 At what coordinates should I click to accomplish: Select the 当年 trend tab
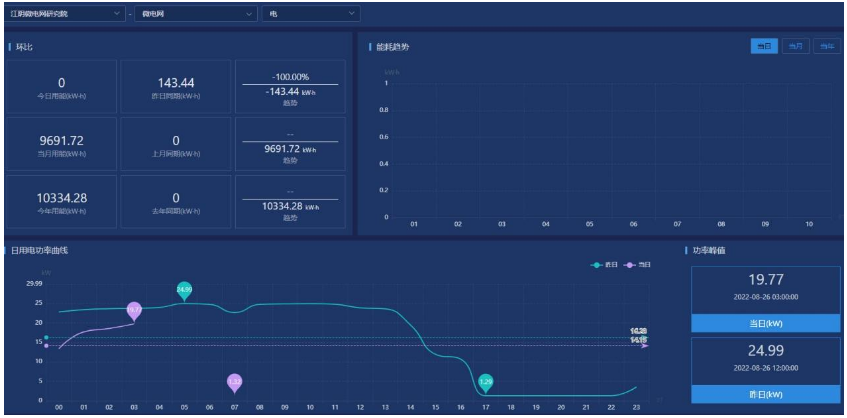[x=826, y=46]
